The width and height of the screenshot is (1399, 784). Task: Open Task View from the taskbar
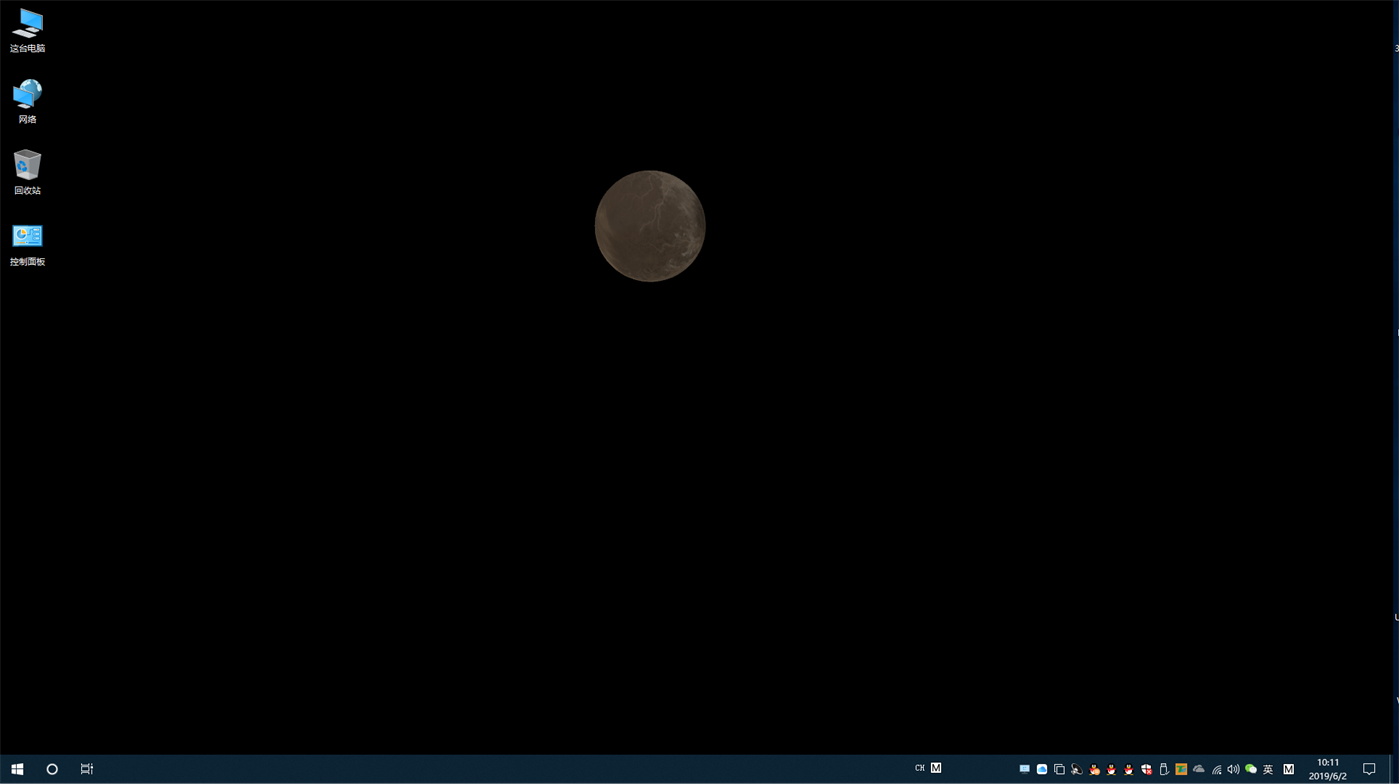tap(86, 768)
